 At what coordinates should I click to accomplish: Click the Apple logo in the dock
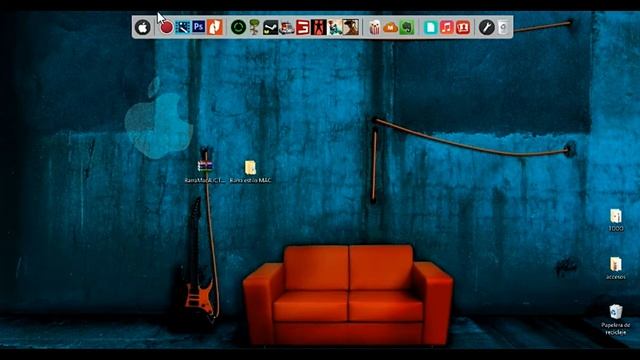coord(142,27)
